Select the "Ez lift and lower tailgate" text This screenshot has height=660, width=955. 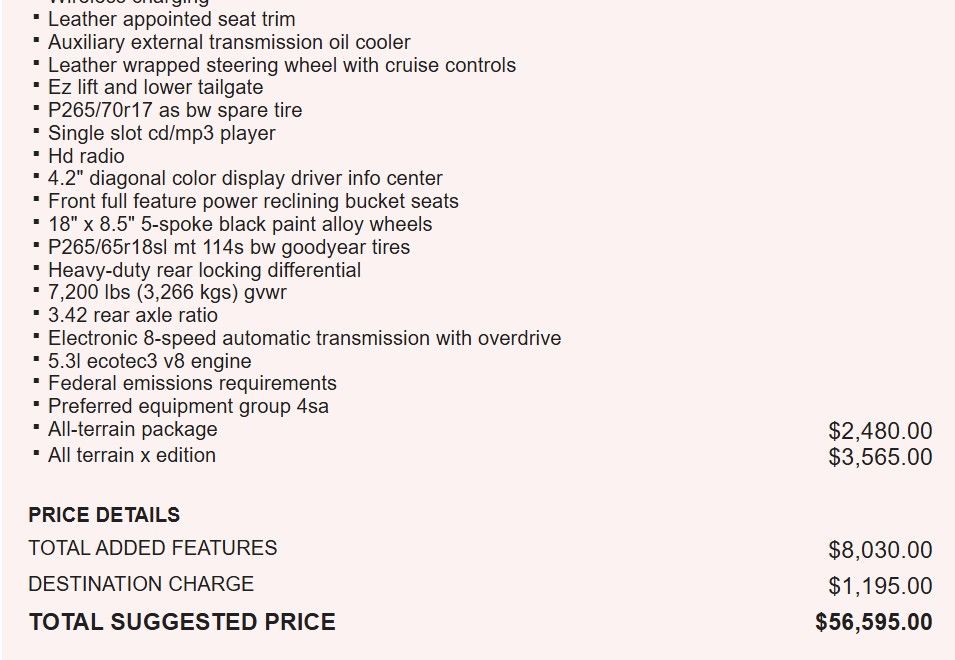[155, 87]
